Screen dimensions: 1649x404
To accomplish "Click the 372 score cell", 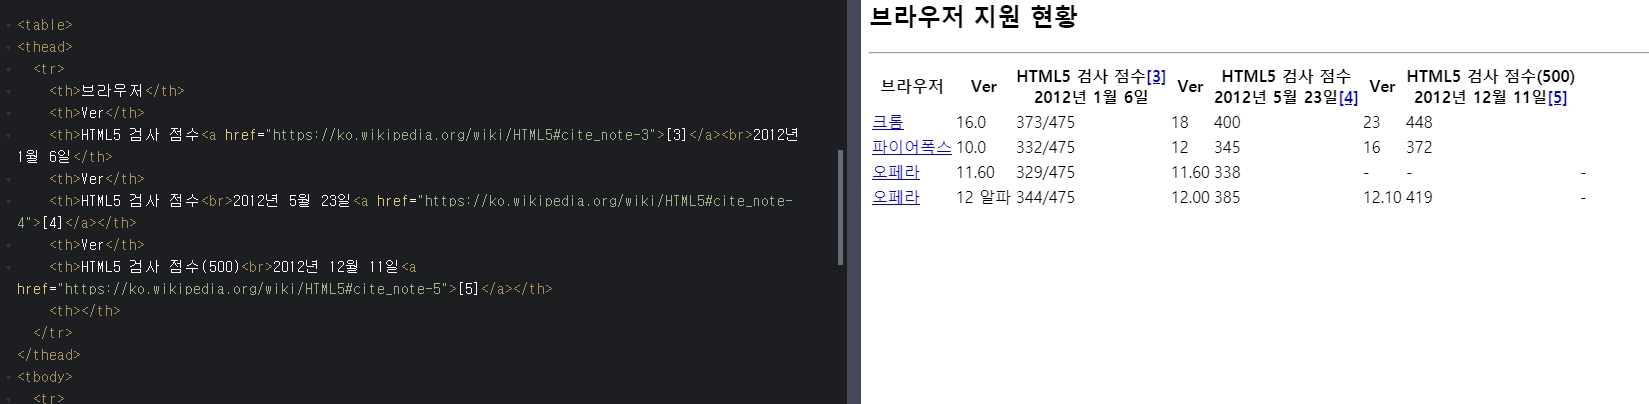I will pos(1419,147).
